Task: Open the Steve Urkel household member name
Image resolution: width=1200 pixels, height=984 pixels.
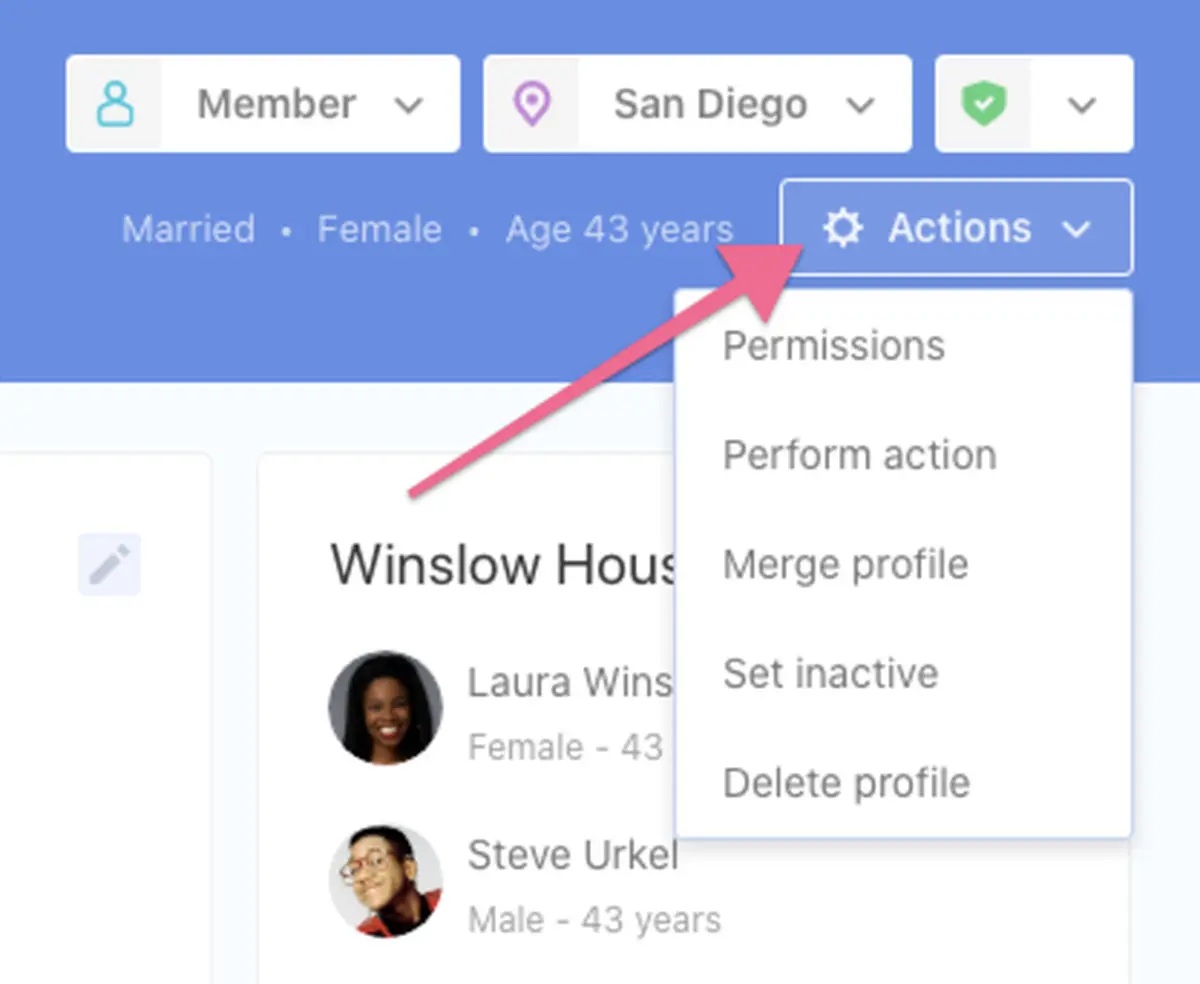Action: click(x=573, y=855)
